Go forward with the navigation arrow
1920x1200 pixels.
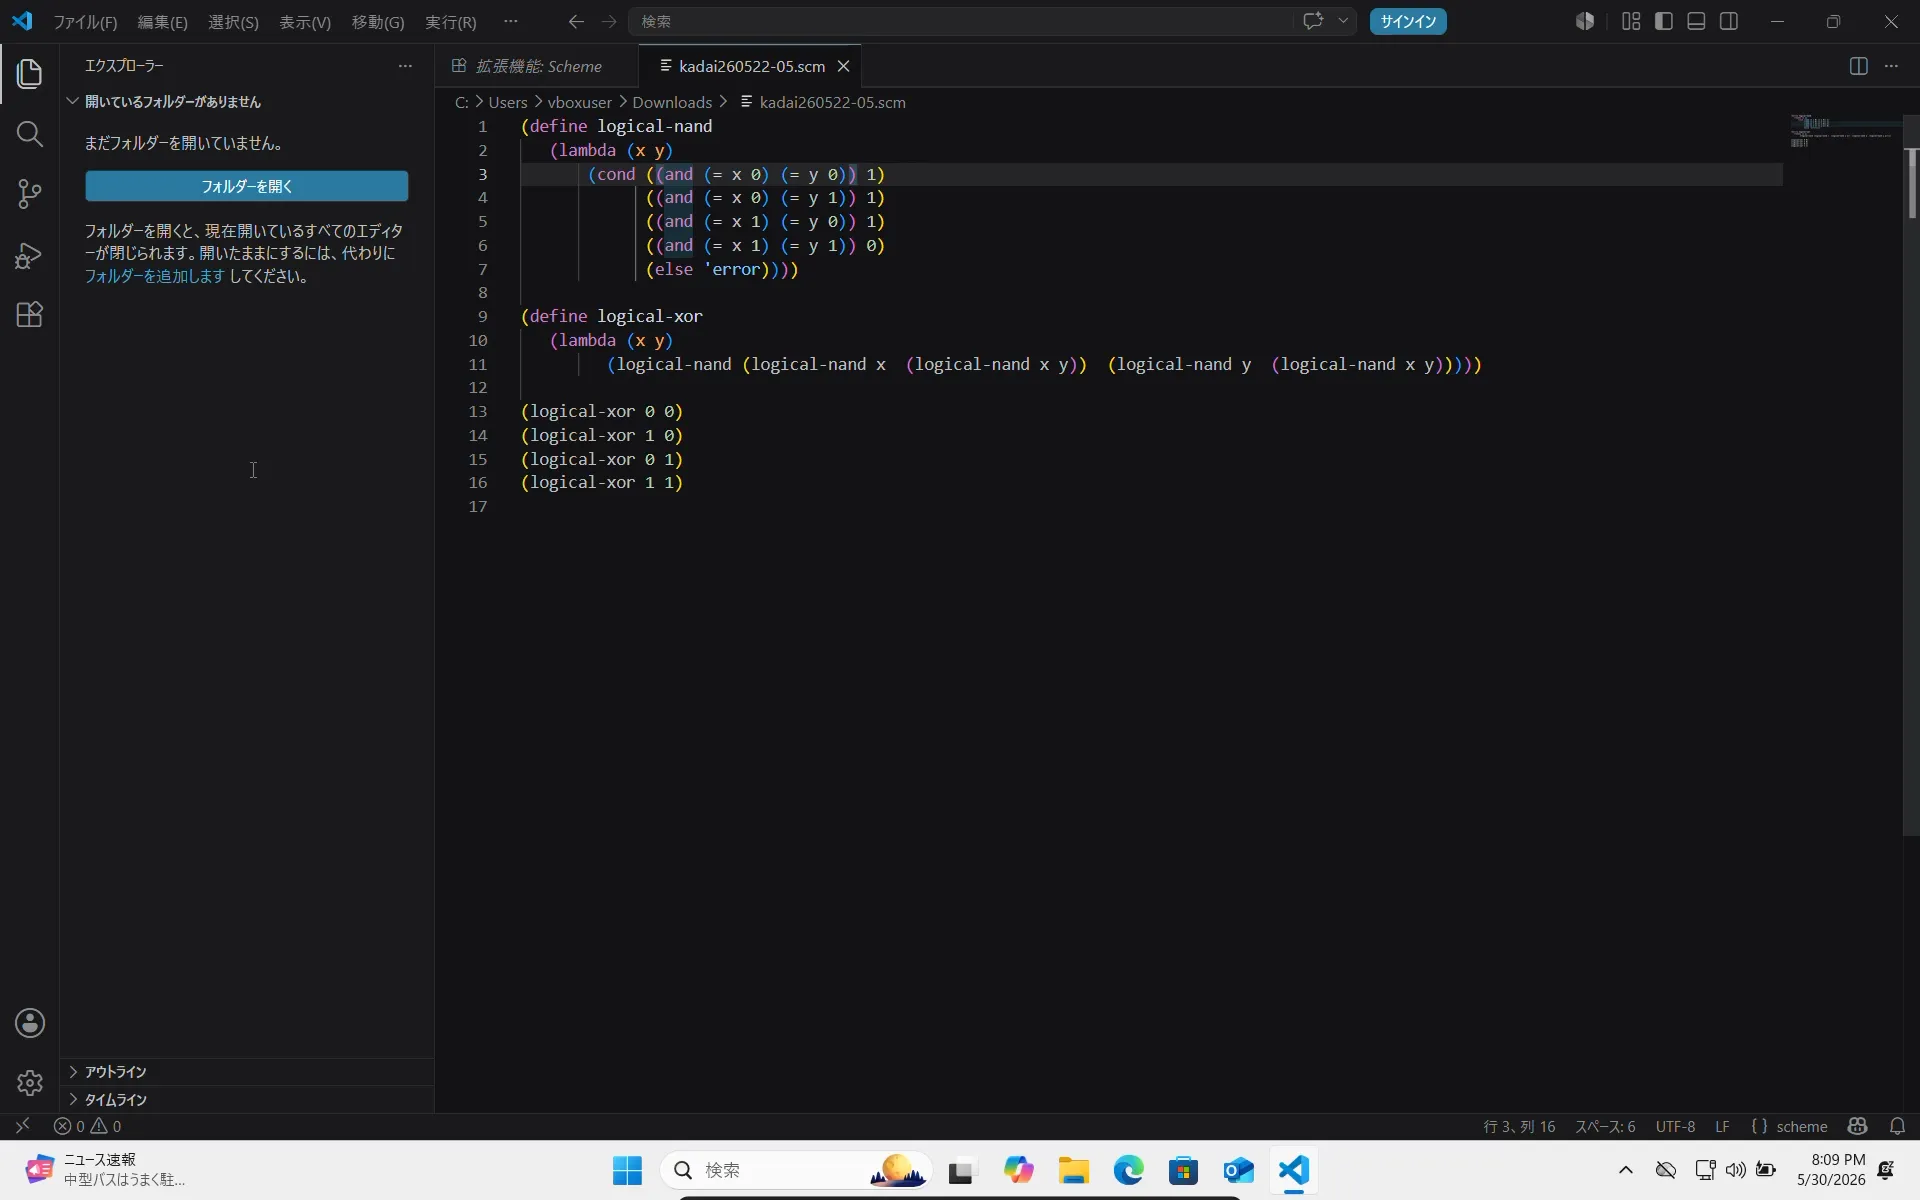[609, 21]
